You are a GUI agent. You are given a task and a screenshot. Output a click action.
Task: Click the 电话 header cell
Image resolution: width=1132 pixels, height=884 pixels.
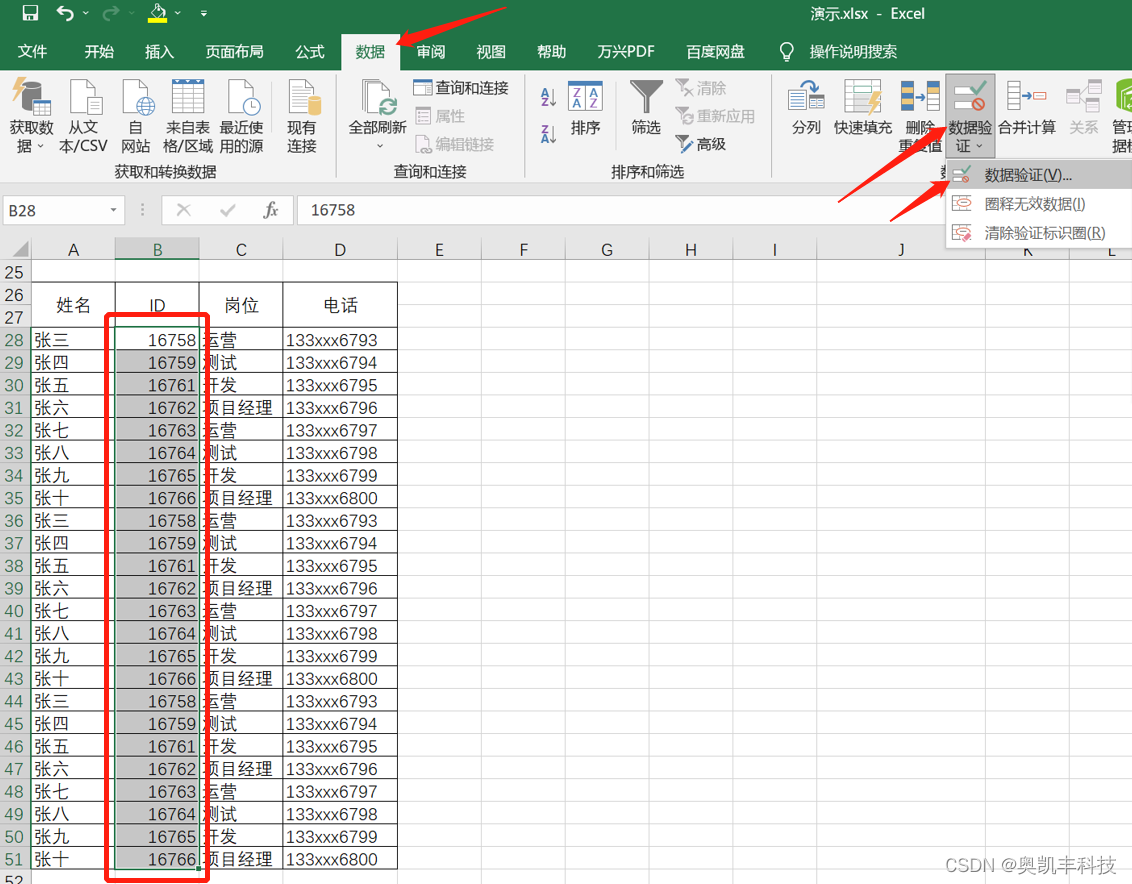click(340, 306)
